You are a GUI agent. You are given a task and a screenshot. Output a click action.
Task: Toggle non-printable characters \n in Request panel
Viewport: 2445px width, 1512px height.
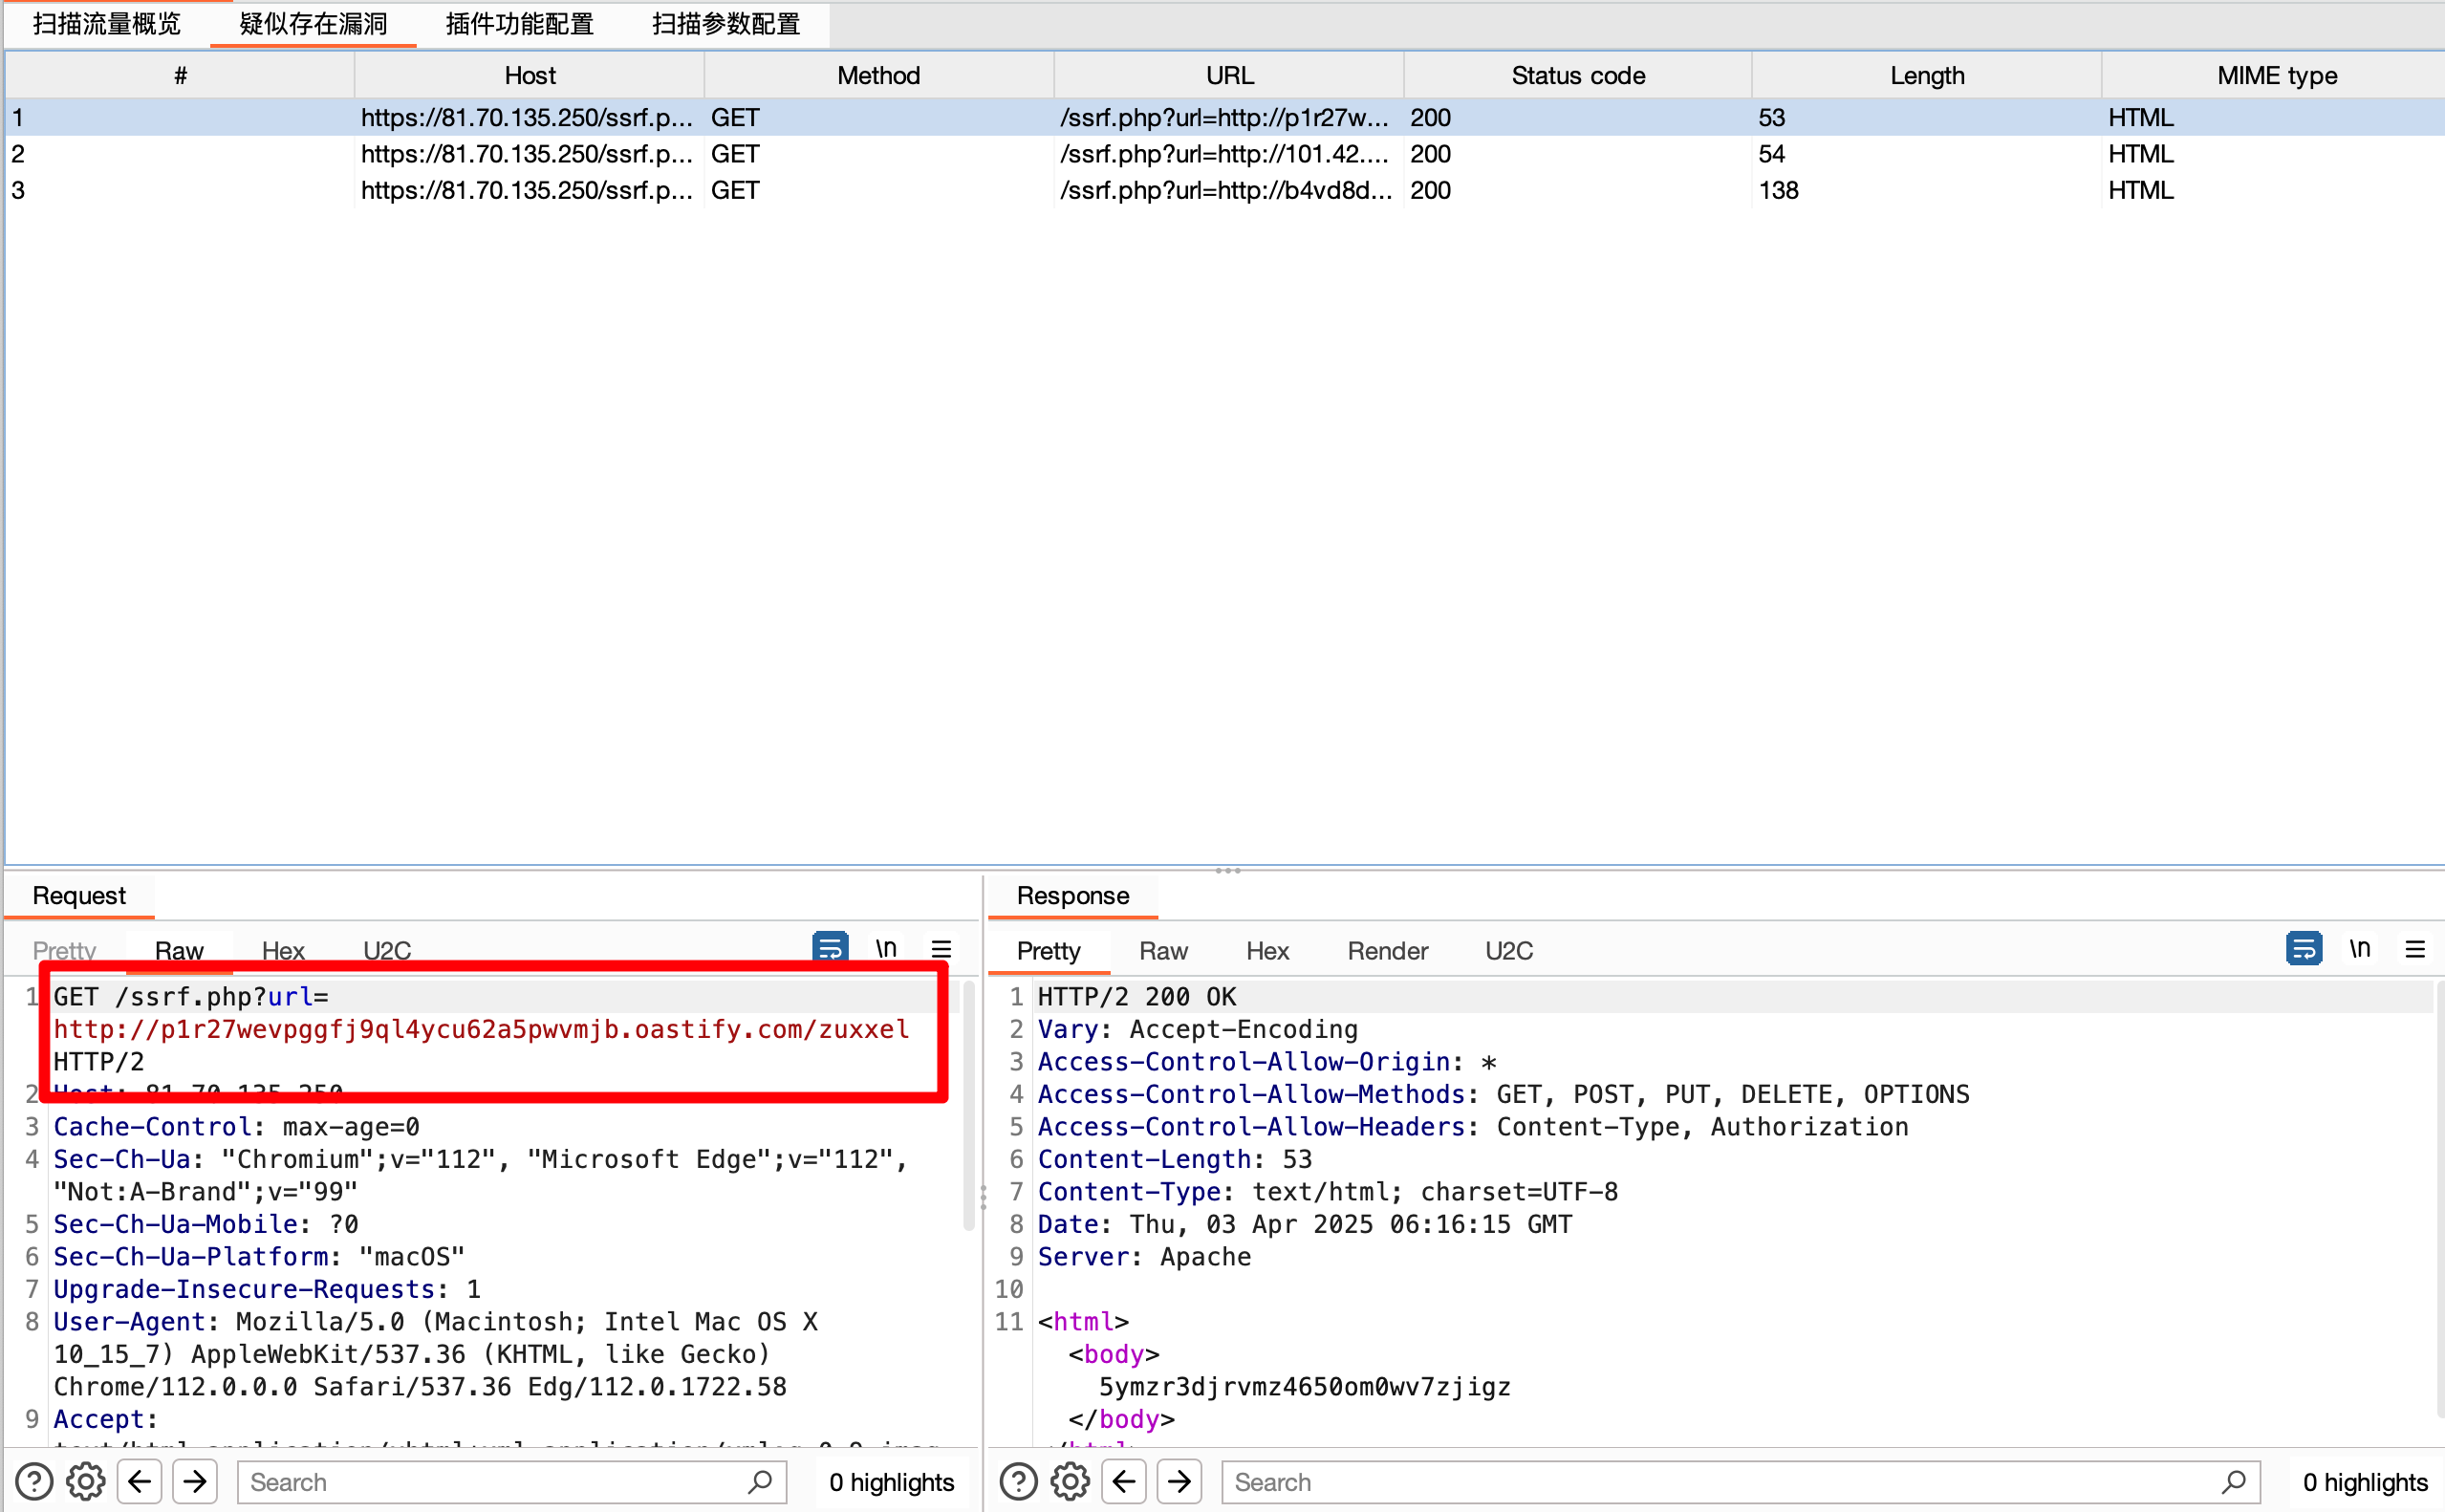886,947
